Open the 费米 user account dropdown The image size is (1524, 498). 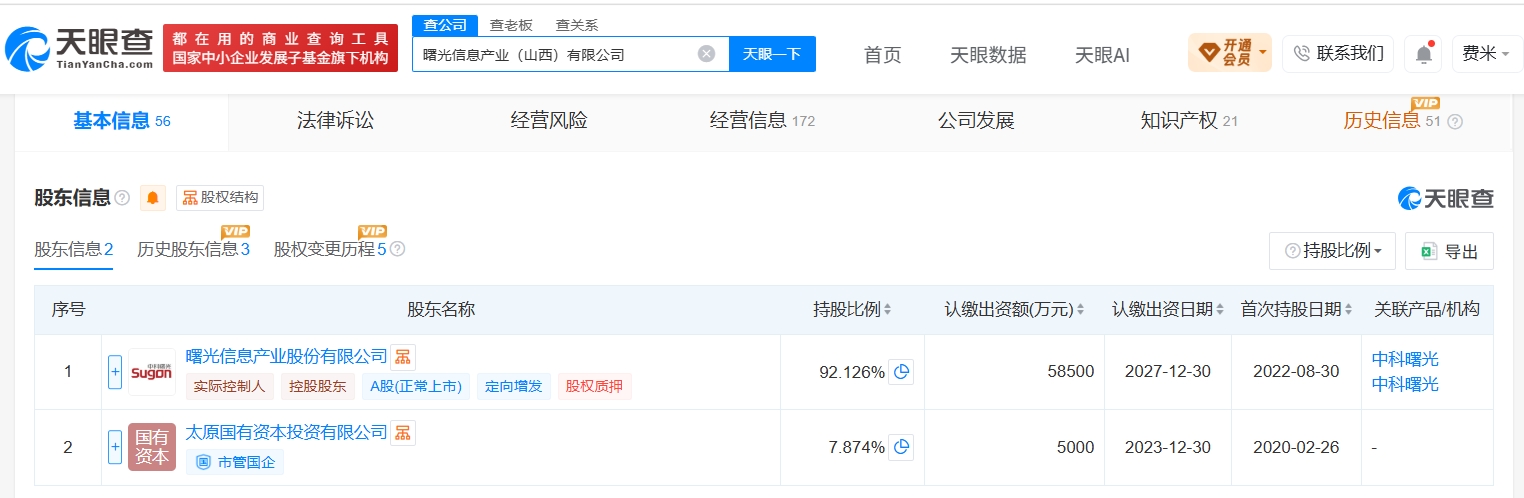tap(1486, 54)
